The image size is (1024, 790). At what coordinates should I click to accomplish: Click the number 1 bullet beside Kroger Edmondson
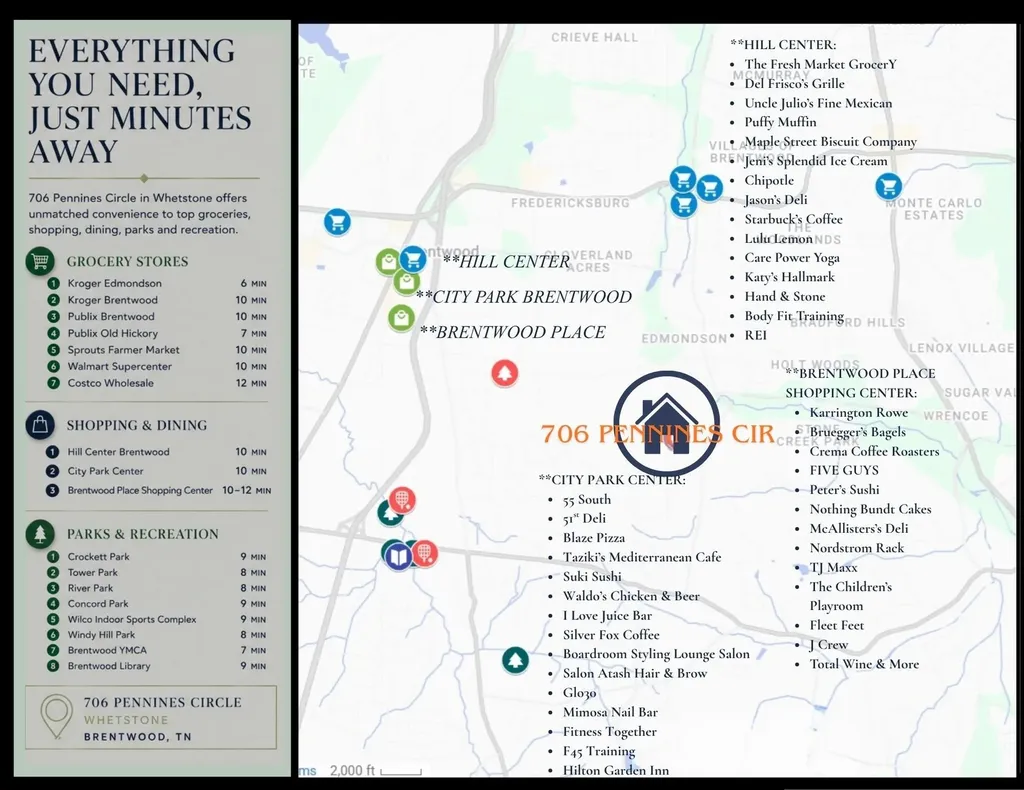pyautogui.click(x=53, y=283)
